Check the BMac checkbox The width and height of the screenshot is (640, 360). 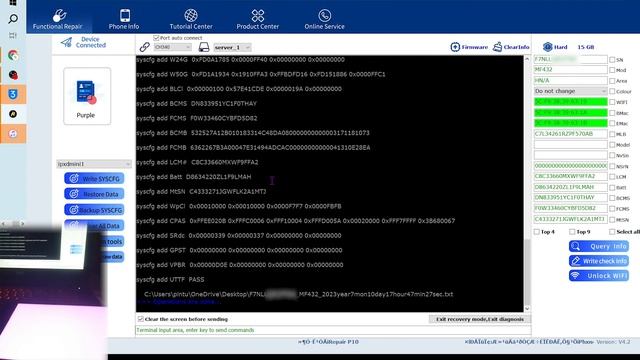coord(612,113)
